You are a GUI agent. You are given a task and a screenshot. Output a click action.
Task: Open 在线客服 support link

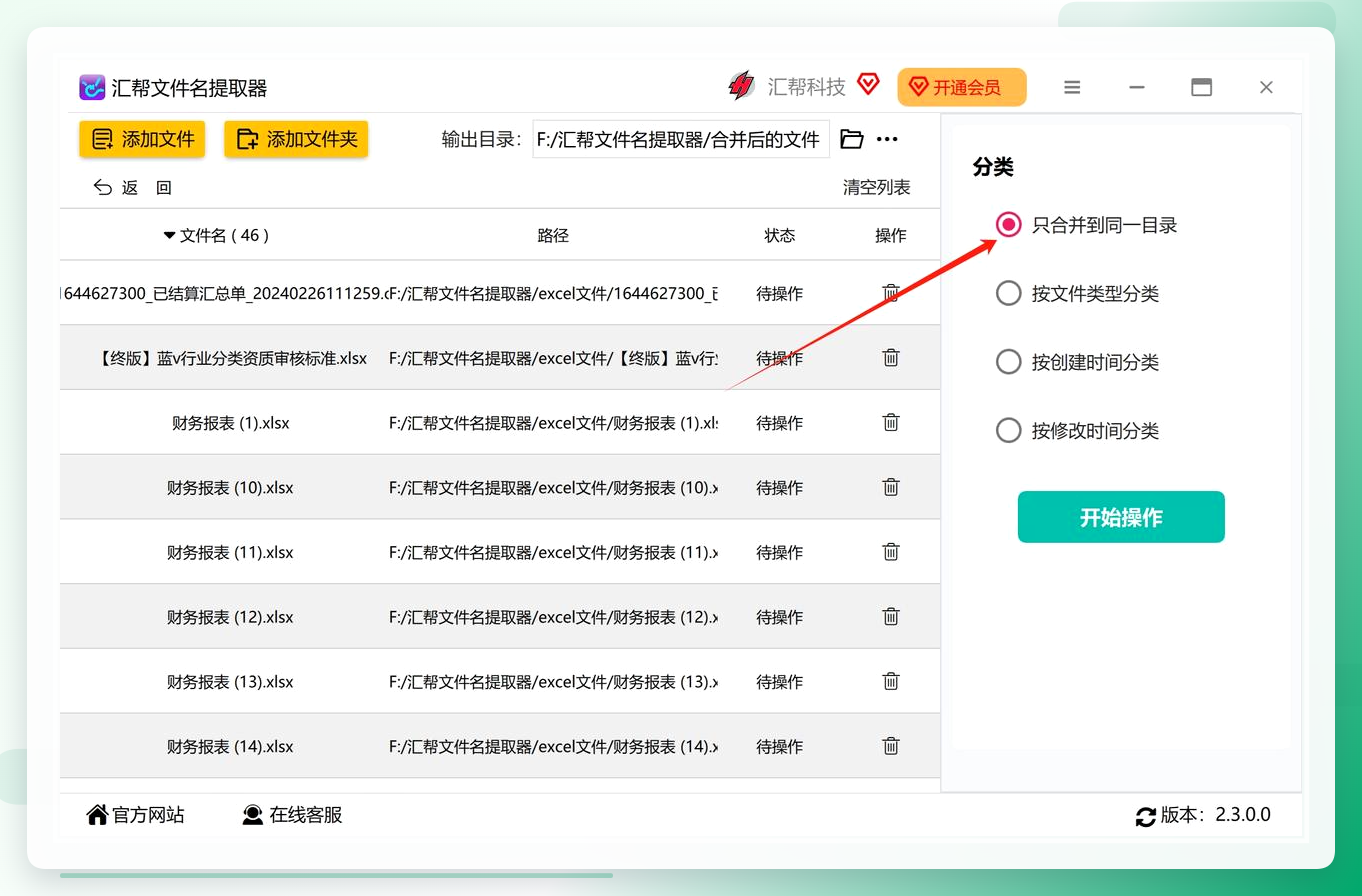point(292,815)
